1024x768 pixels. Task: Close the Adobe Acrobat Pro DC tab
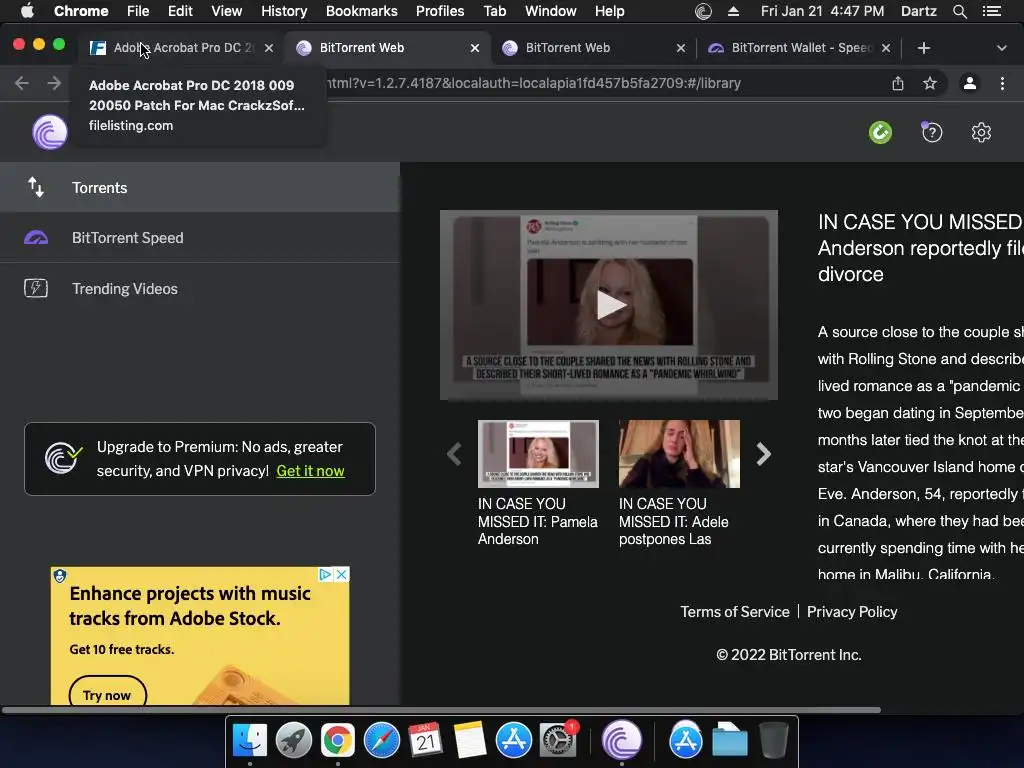268,48
